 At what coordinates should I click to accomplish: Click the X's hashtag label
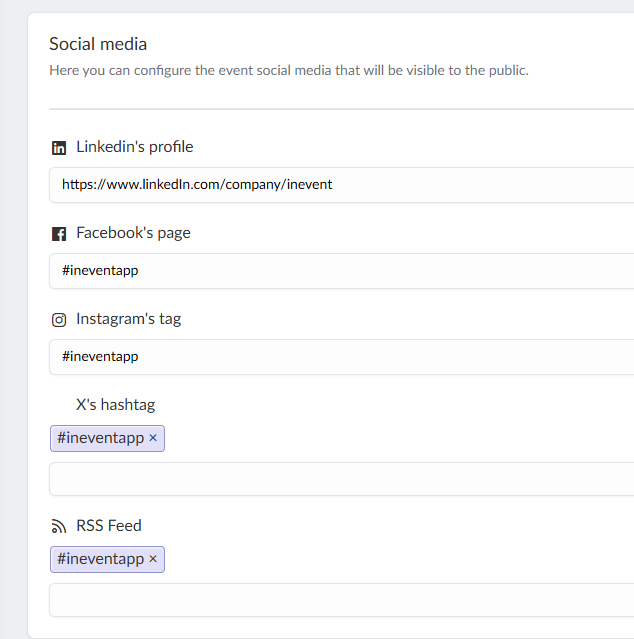(115, 405)
